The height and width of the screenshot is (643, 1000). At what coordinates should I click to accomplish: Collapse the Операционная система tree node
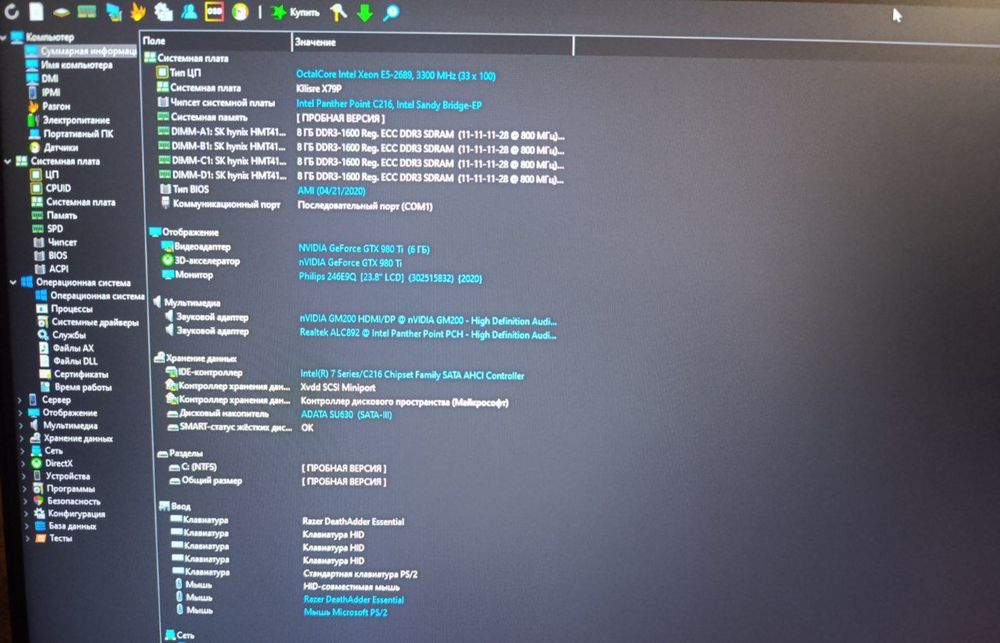[x=13, y=282]
